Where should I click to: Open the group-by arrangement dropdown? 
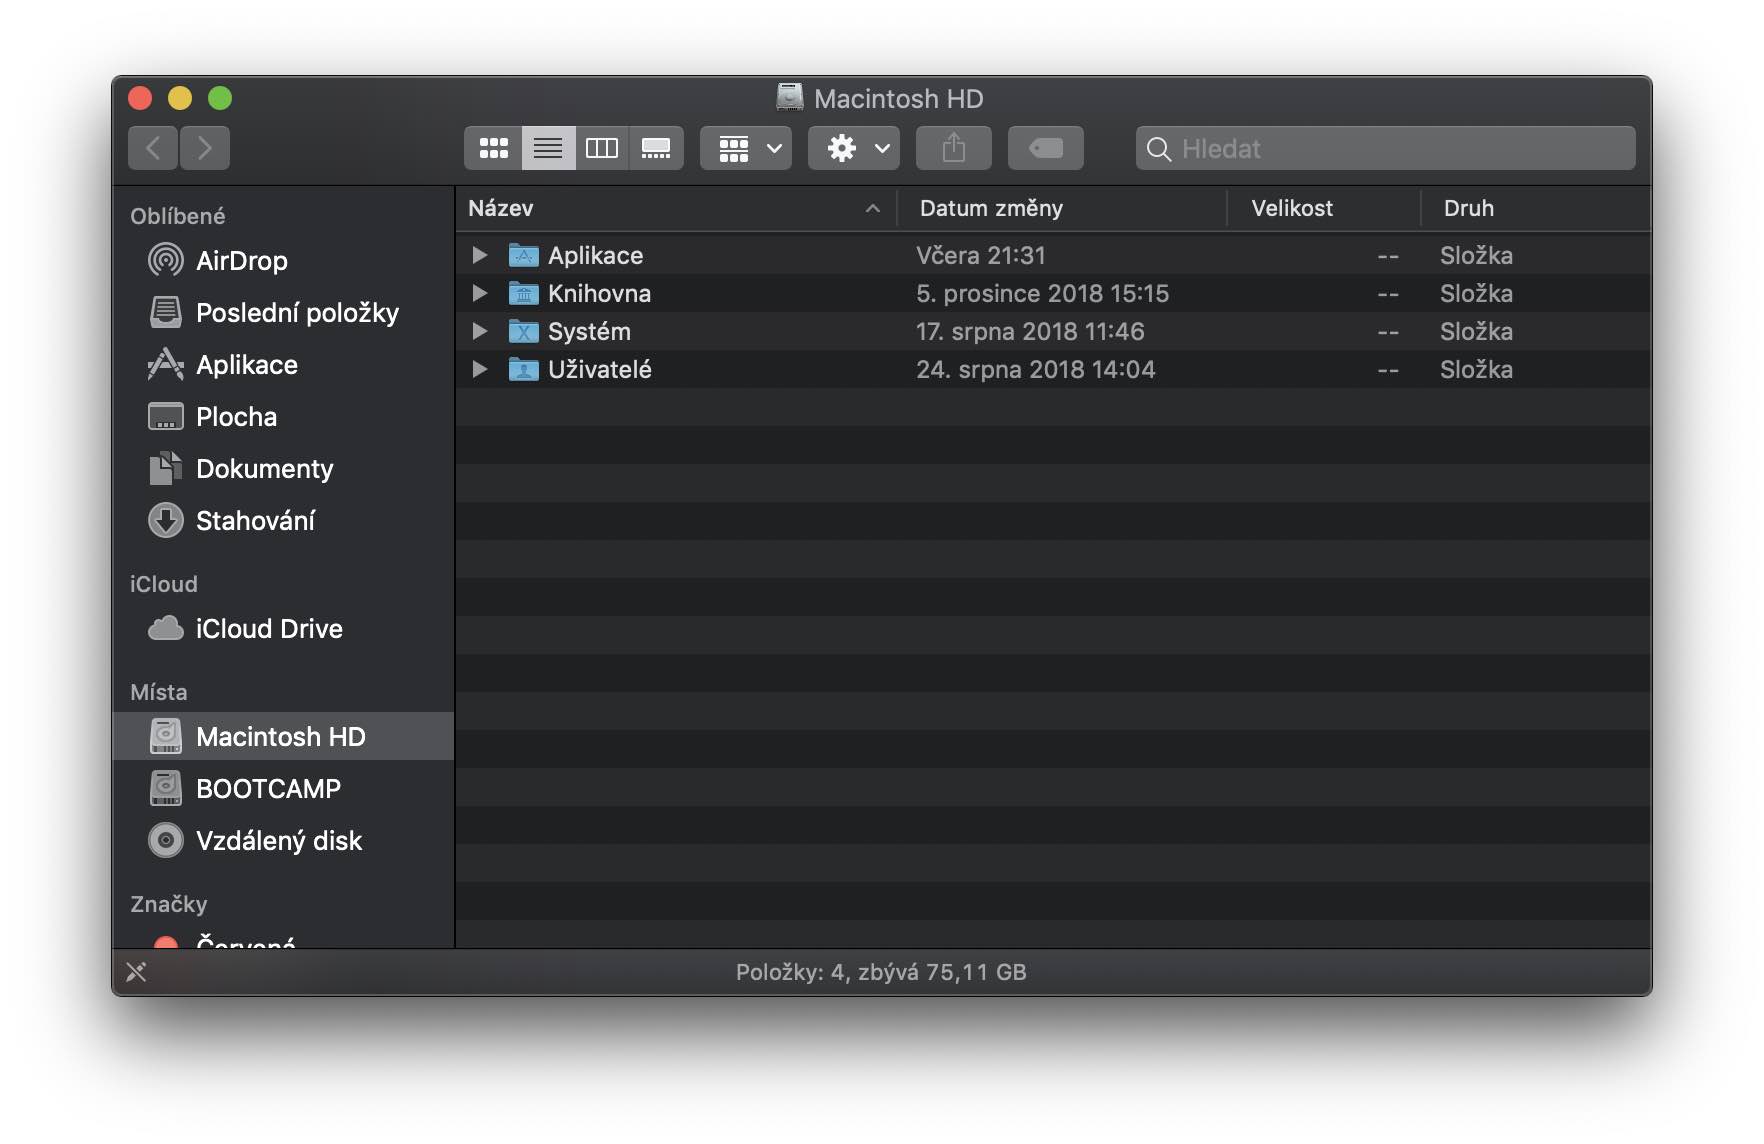(746, 148)
